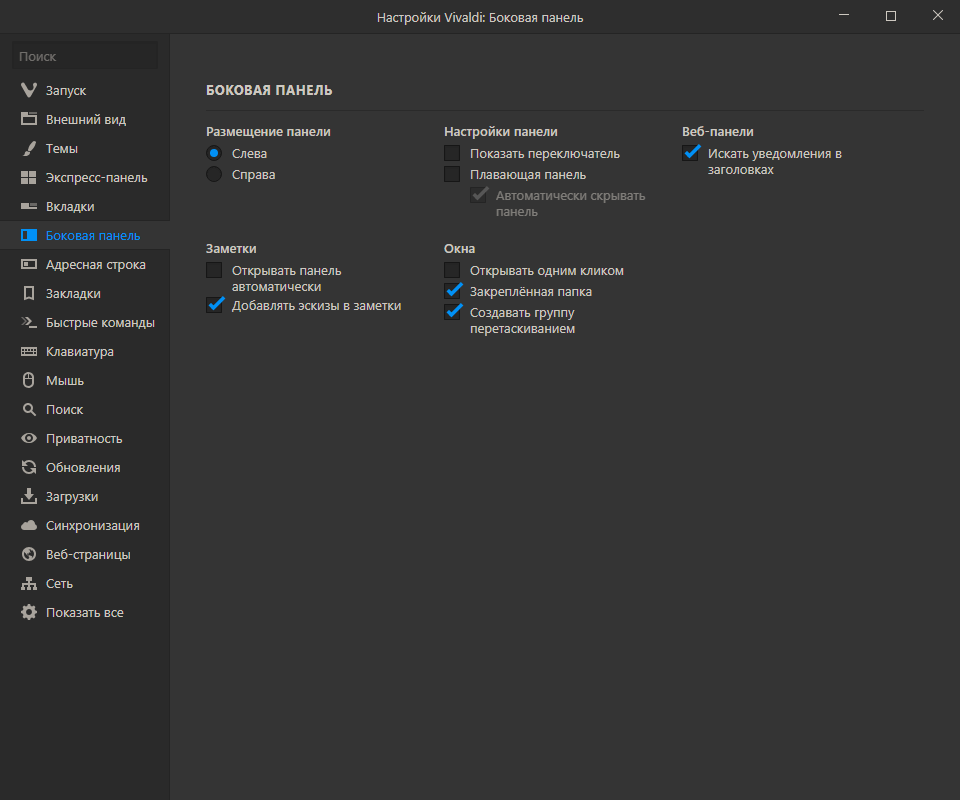Click the Справа radio label text
The image size is (960, 800).
click(x=253, y=174)
